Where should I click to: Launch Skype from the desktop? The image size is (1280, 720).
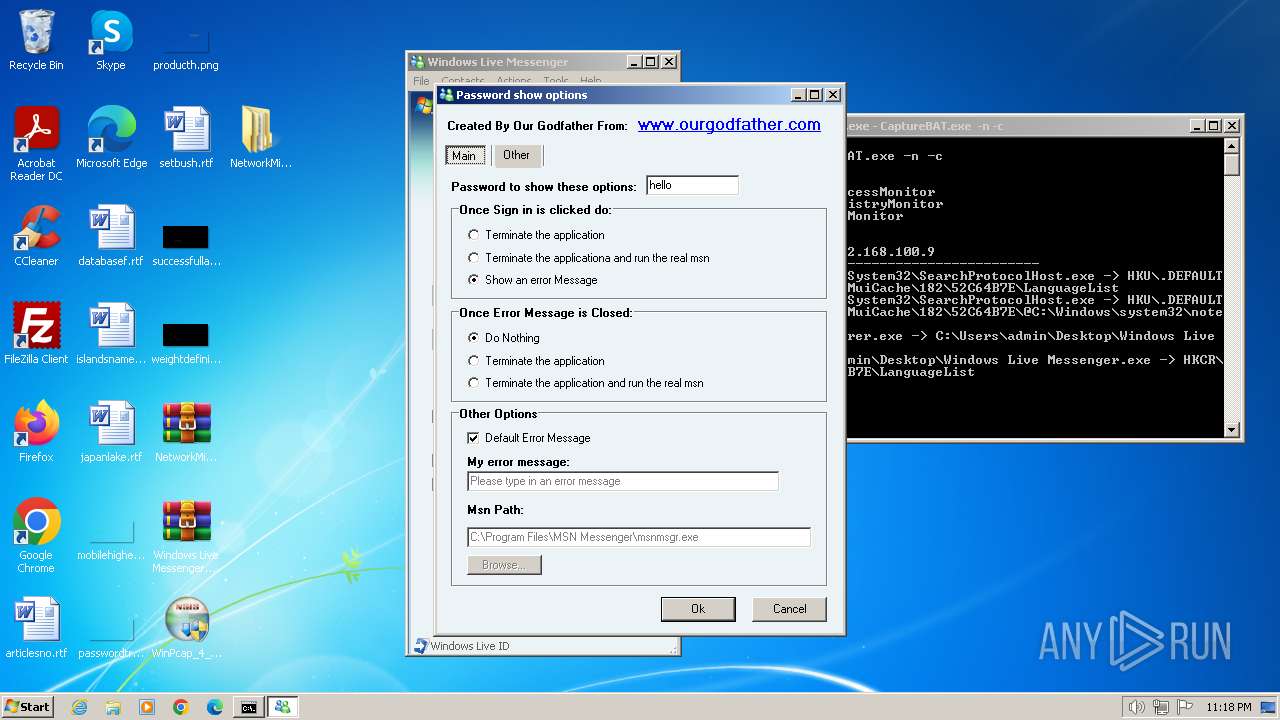coord(111,40)
